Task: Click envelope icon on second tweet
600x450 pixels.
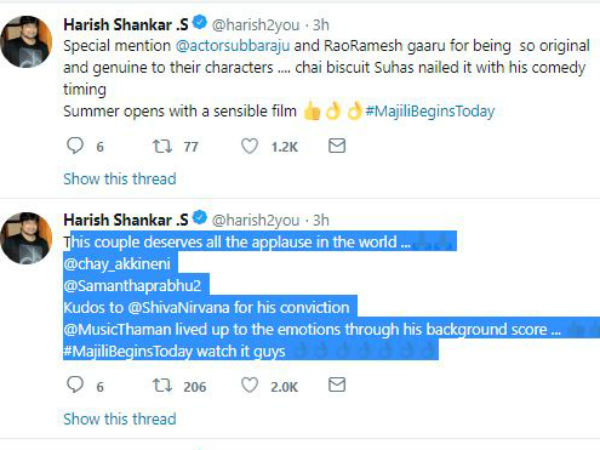Action: tap(338, 386)
